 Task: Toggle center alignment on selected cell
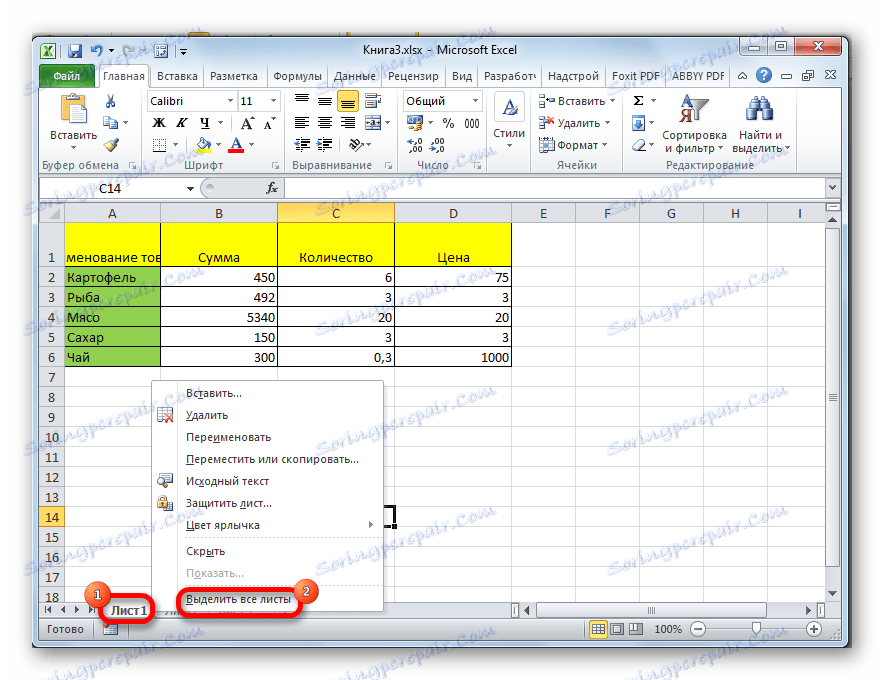(x=327, y=122)
